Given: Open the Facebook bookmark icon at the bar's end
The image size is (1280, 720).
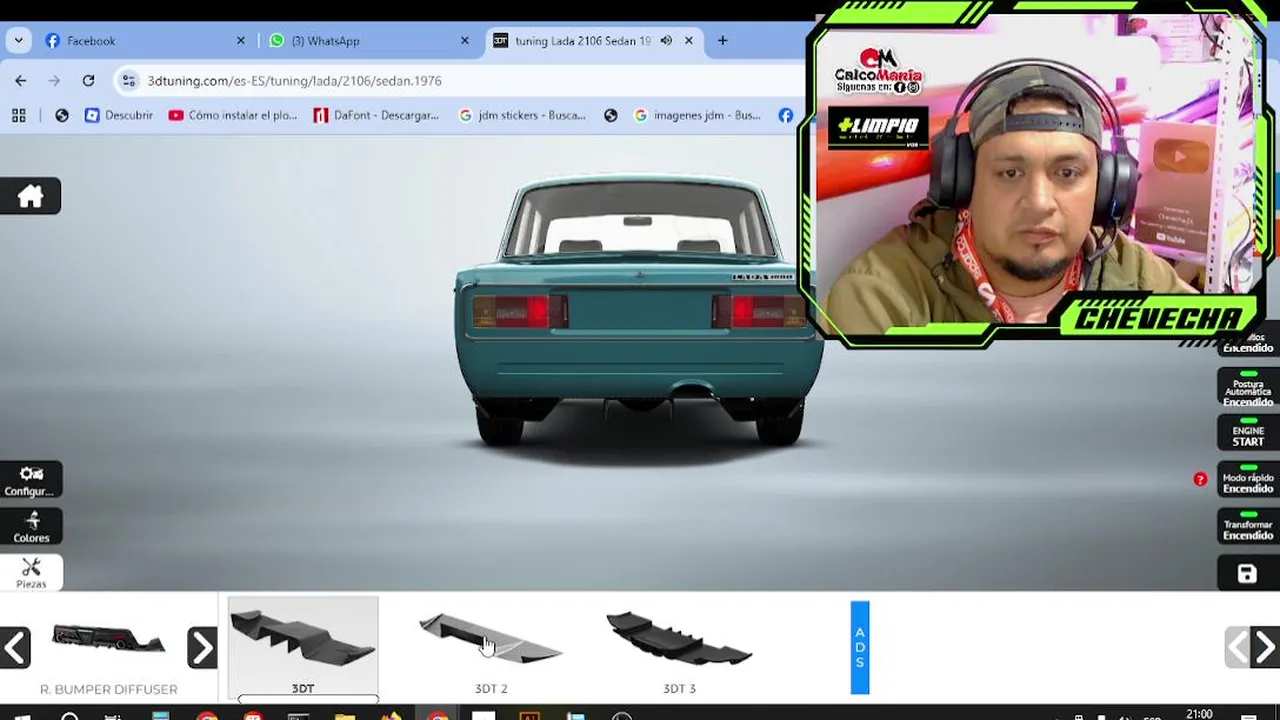Looking at the screenshot, I should [x=786, y=115].
